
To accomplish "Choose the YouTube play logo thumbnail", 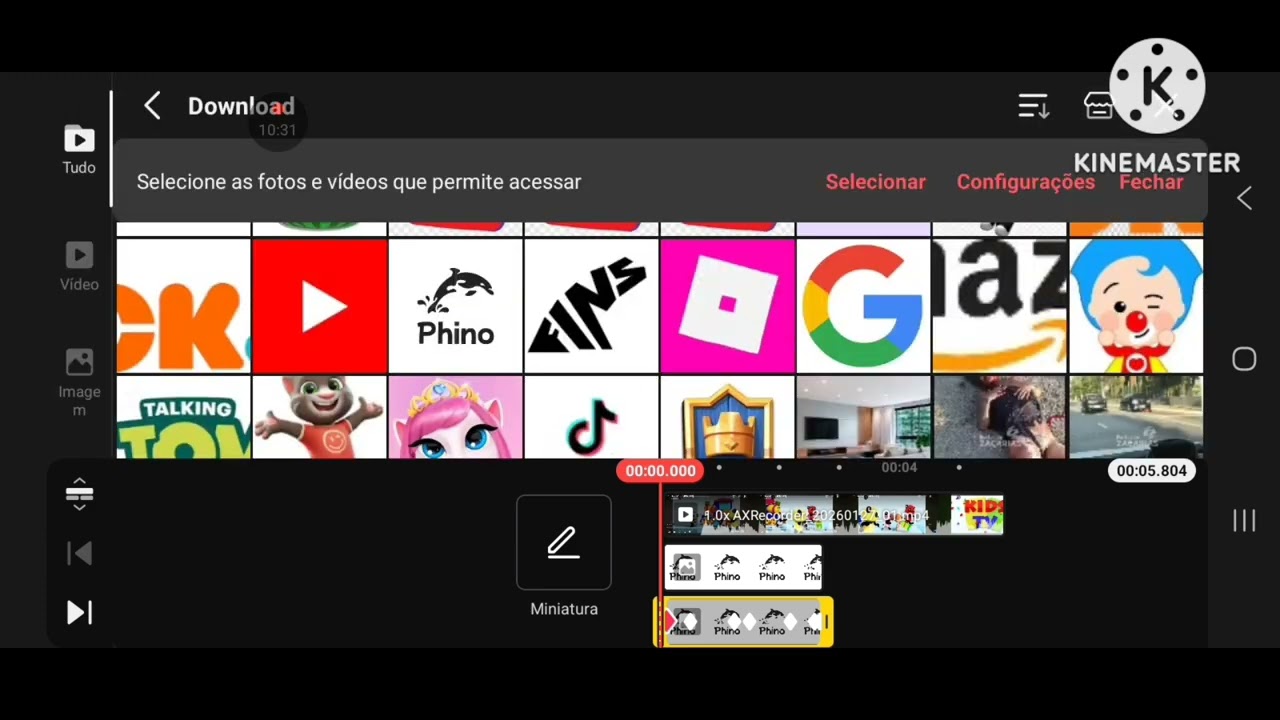I will 319,306.
